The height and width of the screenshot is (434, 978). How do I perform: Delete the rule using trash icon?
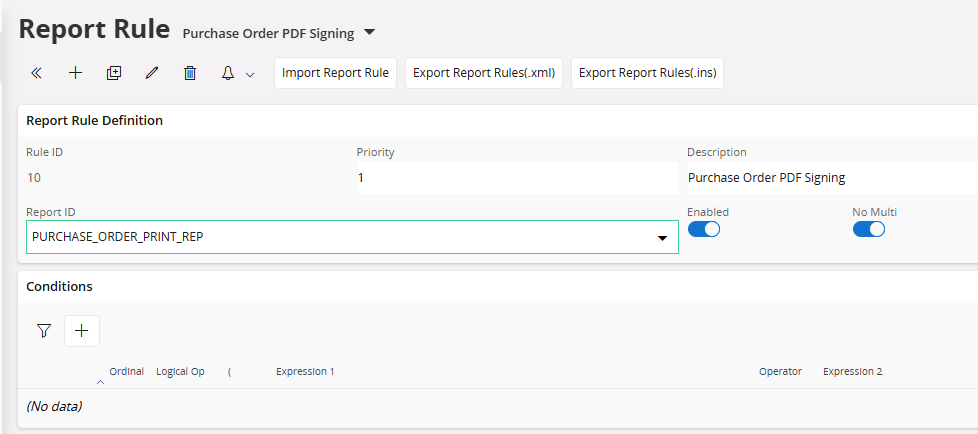click(190, 73)
